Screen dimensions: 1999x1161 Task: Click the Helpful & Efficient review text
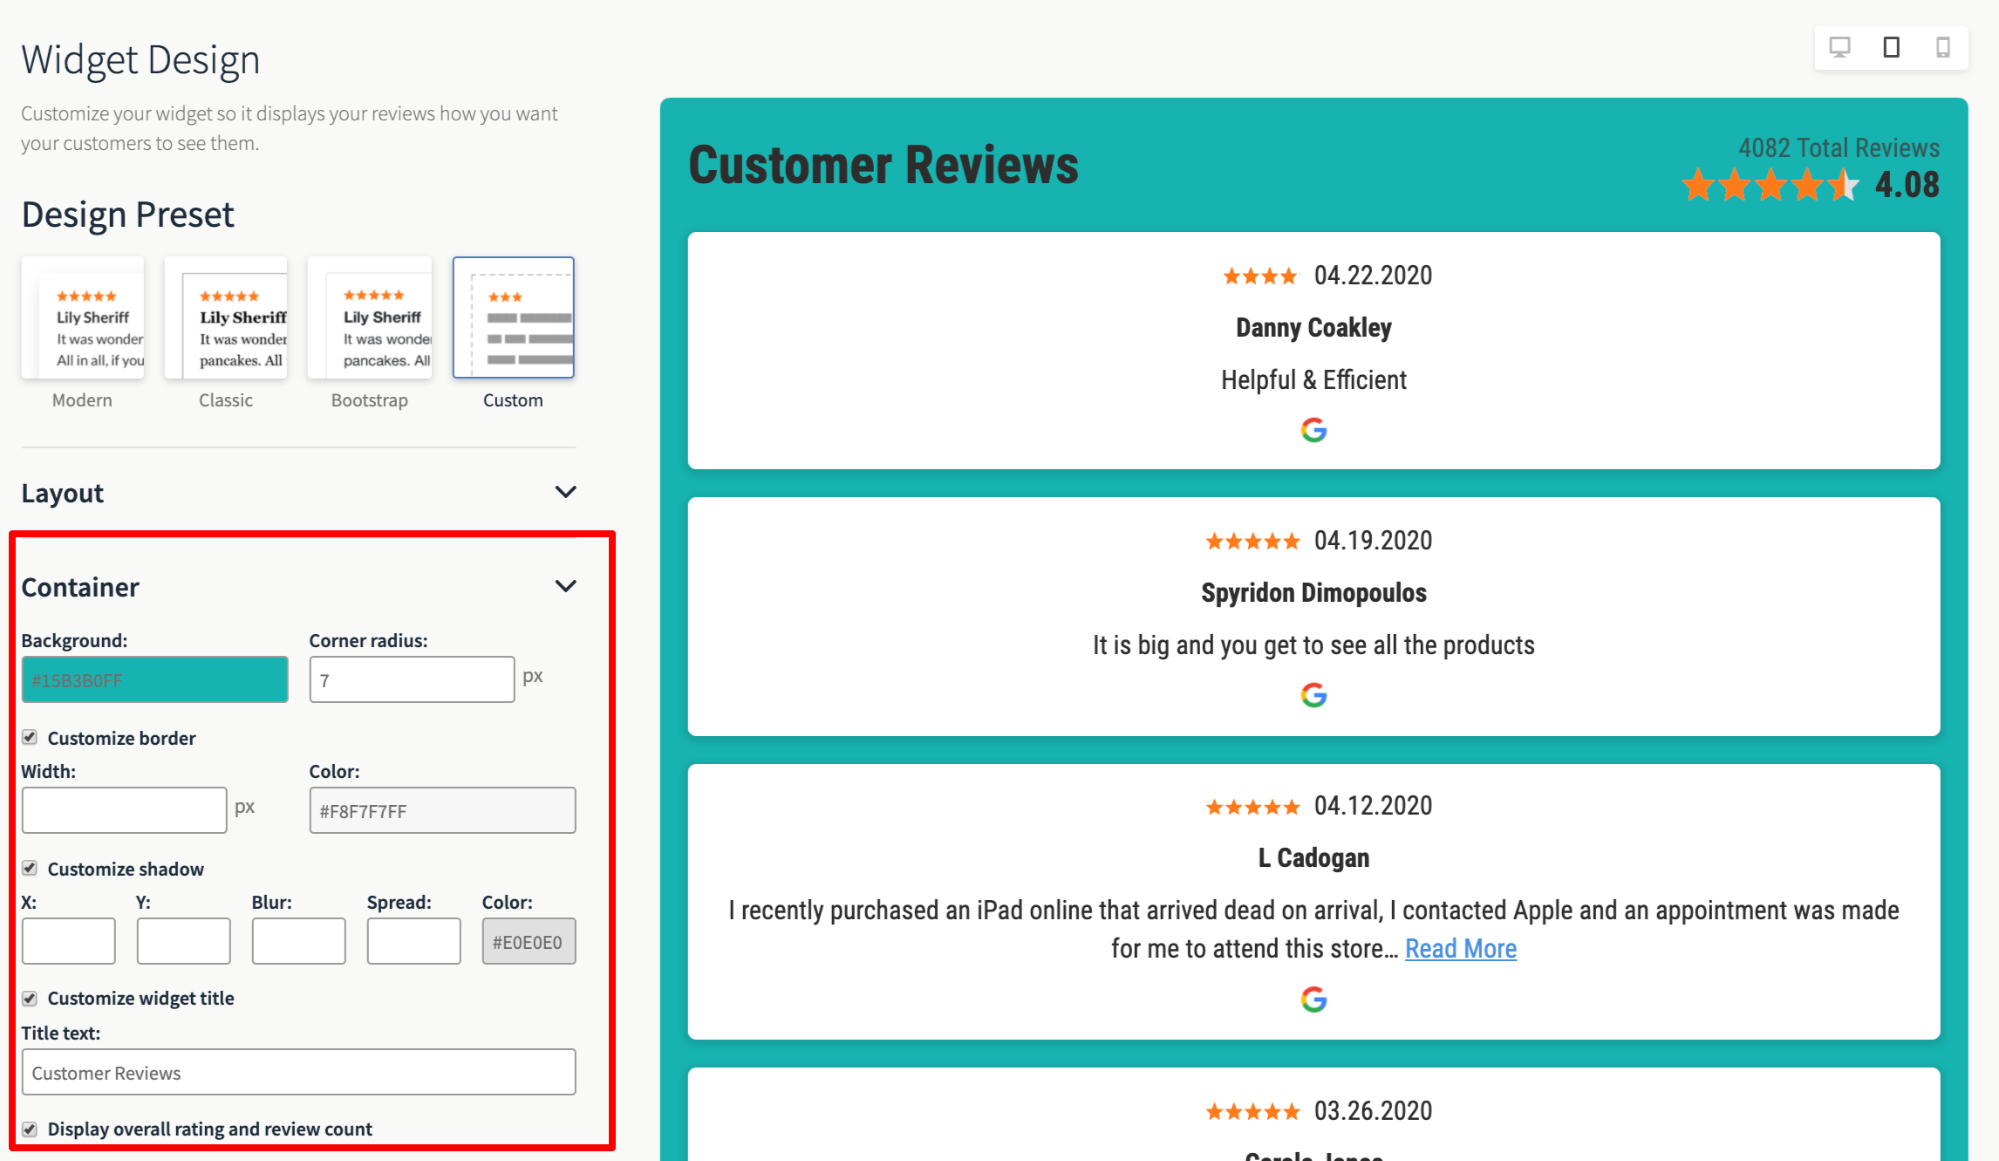[x=1313, y=380]
